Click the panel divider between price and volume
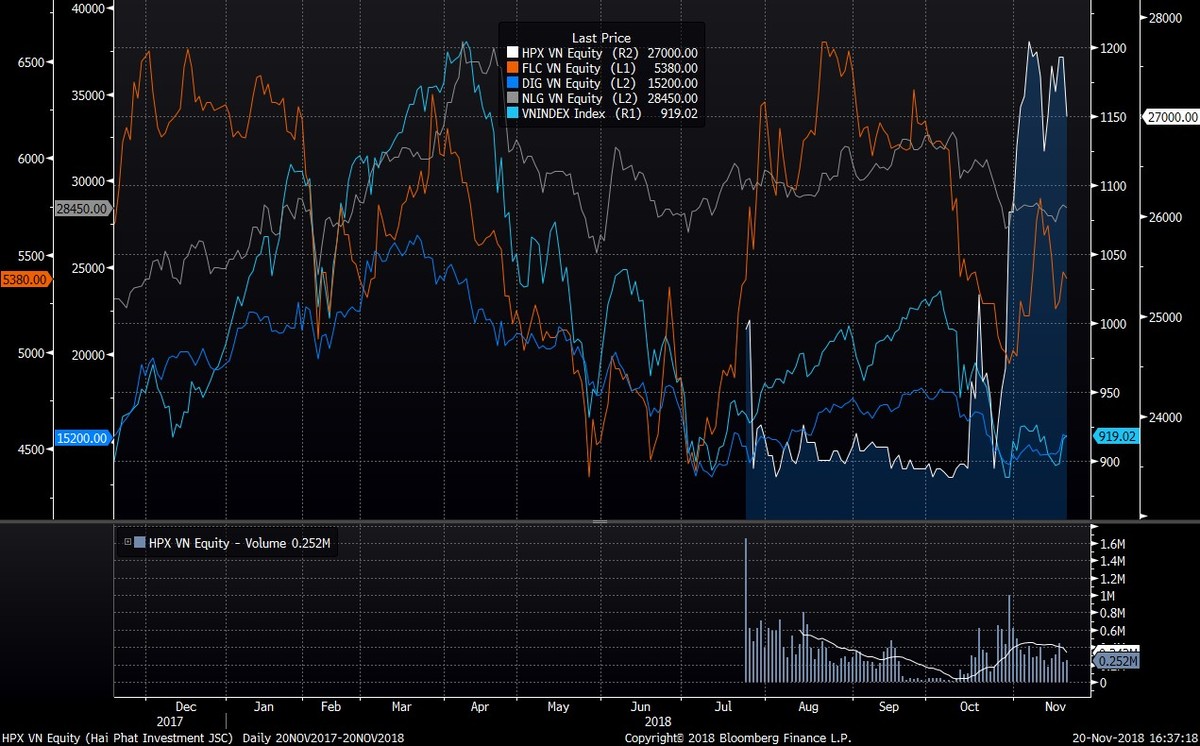This screenshot has height=746, width=1200. [600, 521]
